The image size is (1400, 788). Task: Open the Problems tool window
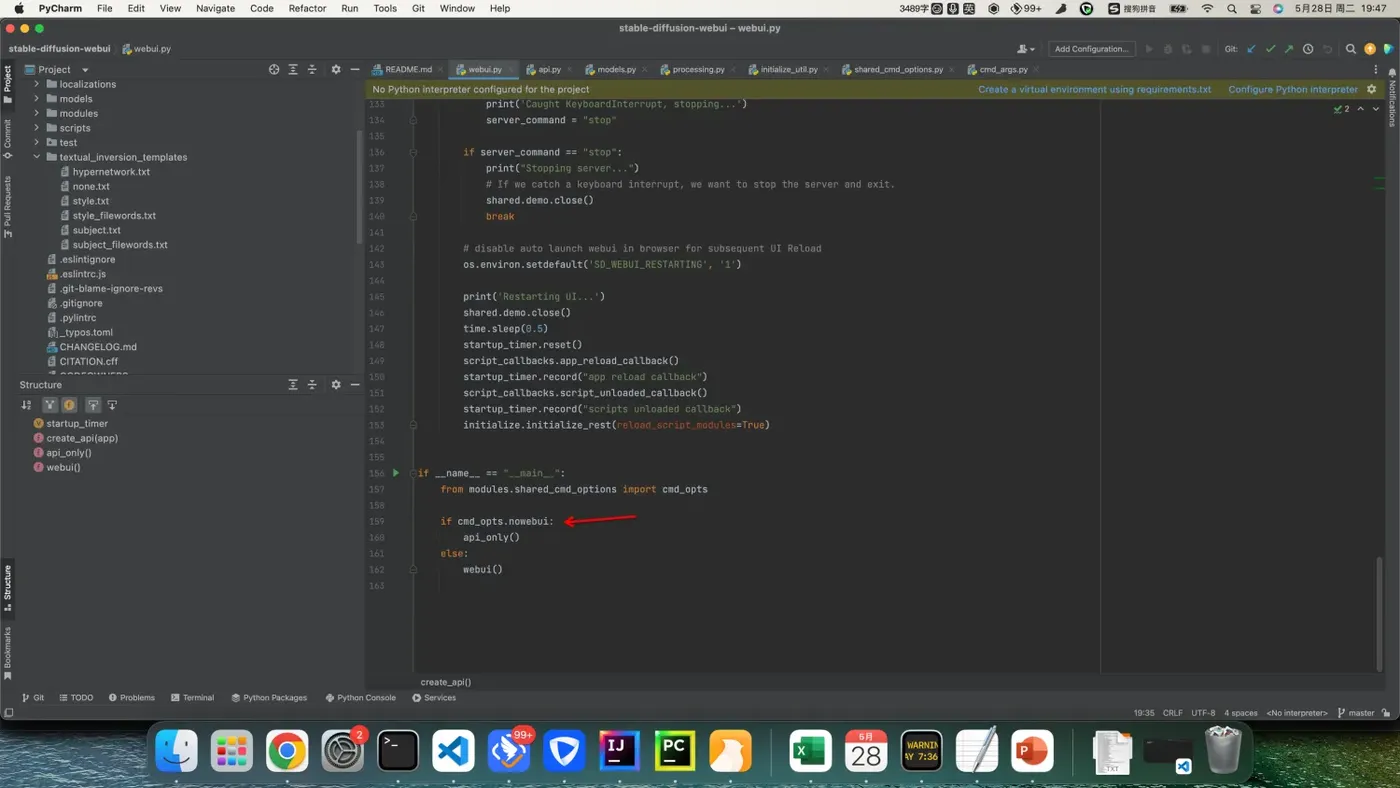[x=131, y=698]
